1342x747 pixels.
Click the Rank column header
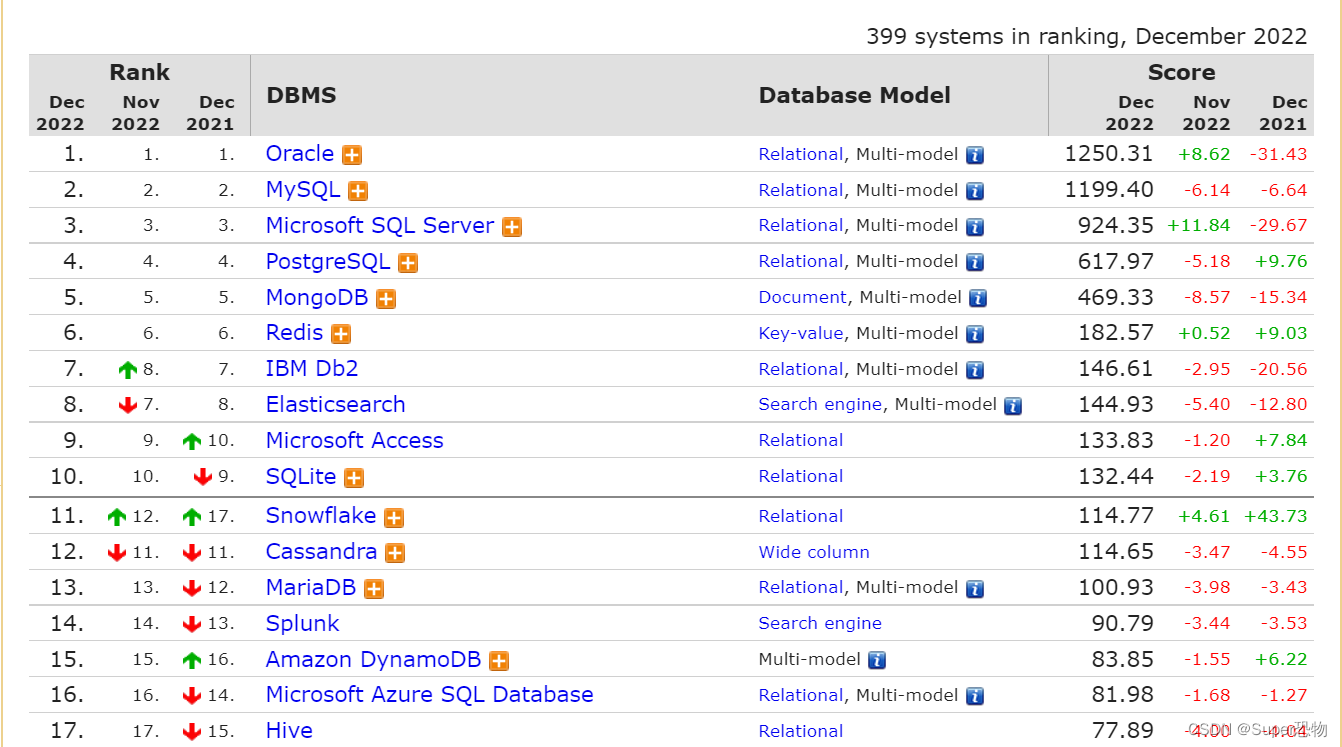[139, 73]
